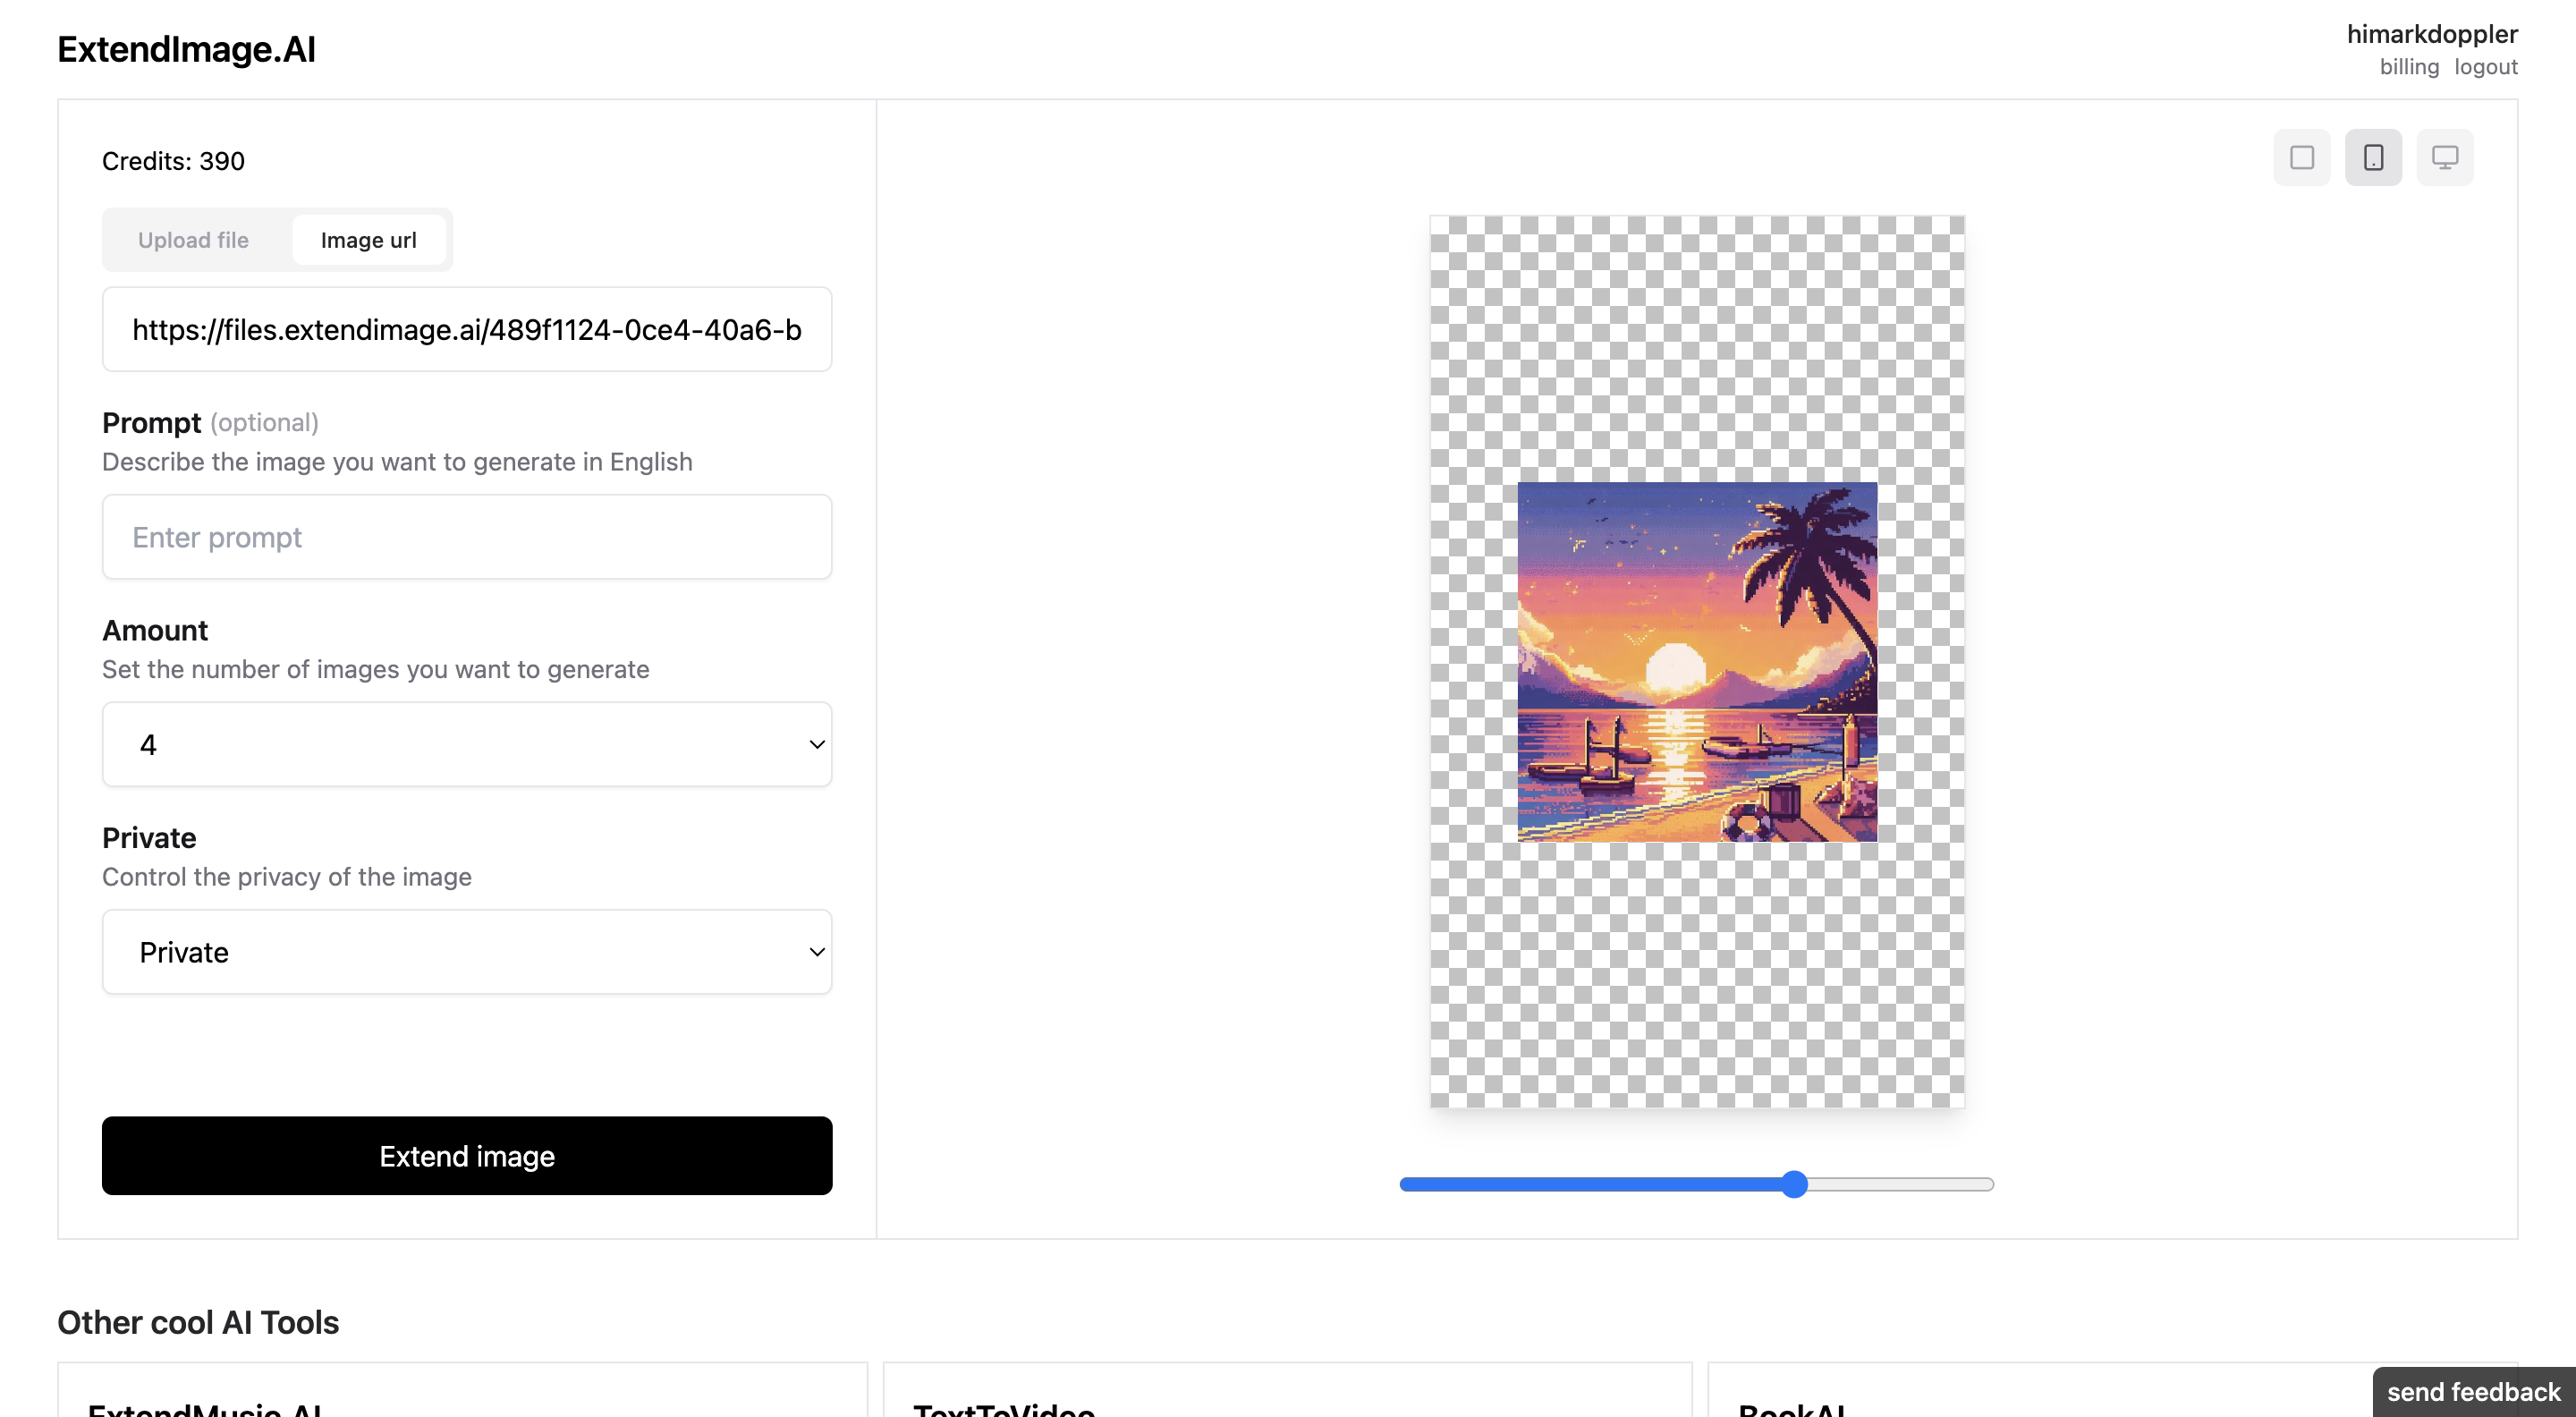
Task: Select the desktop monitor aspect ratio icon
Action: click(2444, 157)
